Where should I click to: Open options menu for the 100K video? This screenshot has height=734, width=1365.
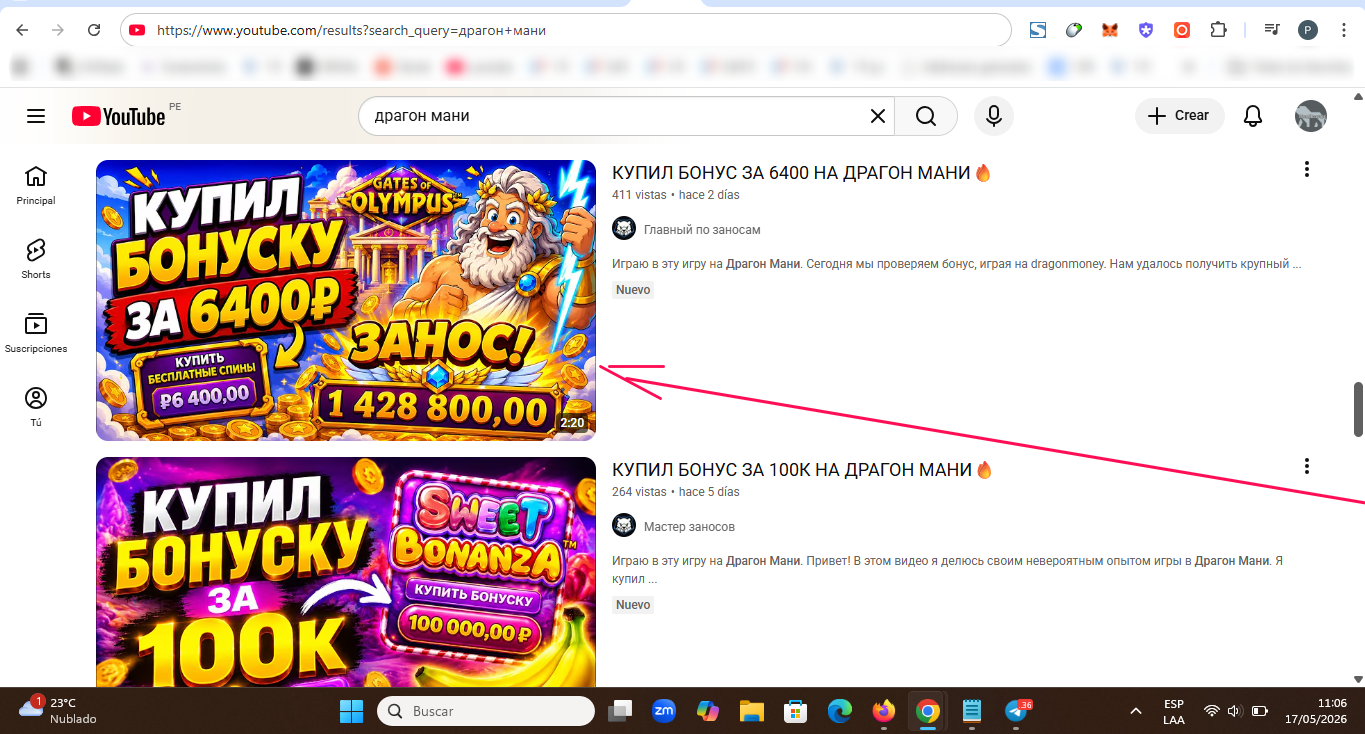click(x=1306, y=466)
